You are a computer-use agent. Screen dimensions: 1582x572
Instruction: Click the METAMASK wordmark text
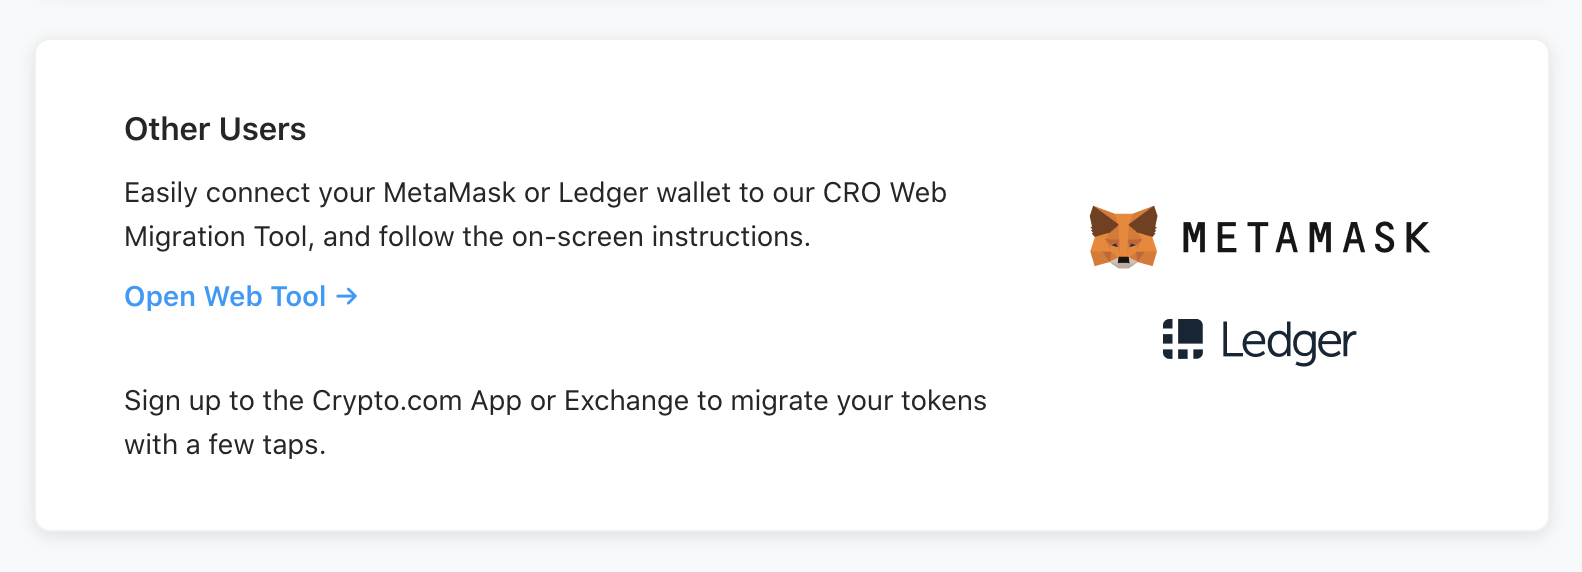point(1306,238)
